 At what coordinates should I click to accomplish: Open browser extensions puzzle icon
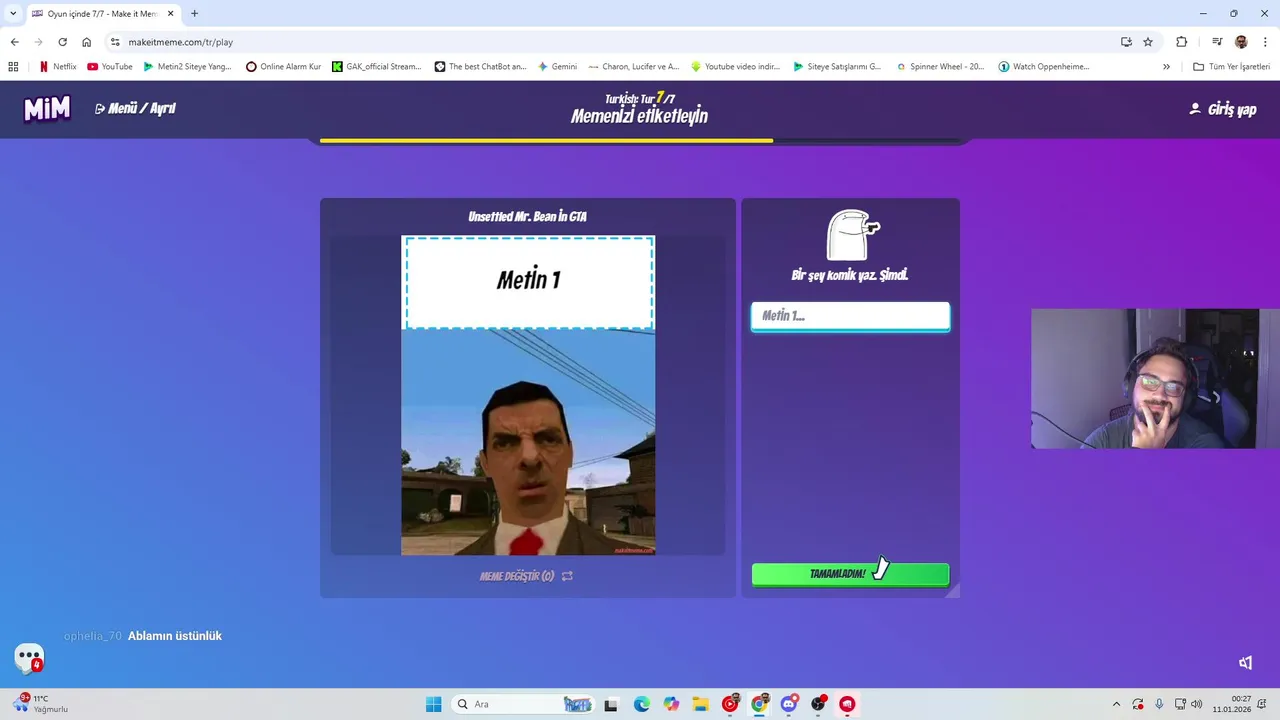point(1182,42)
